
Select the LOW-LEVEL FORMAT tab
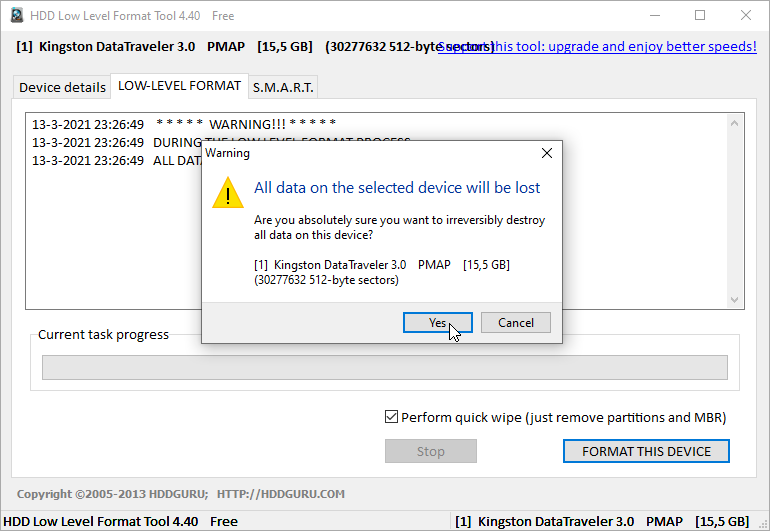pyautogui.click(x=179, y=86)
